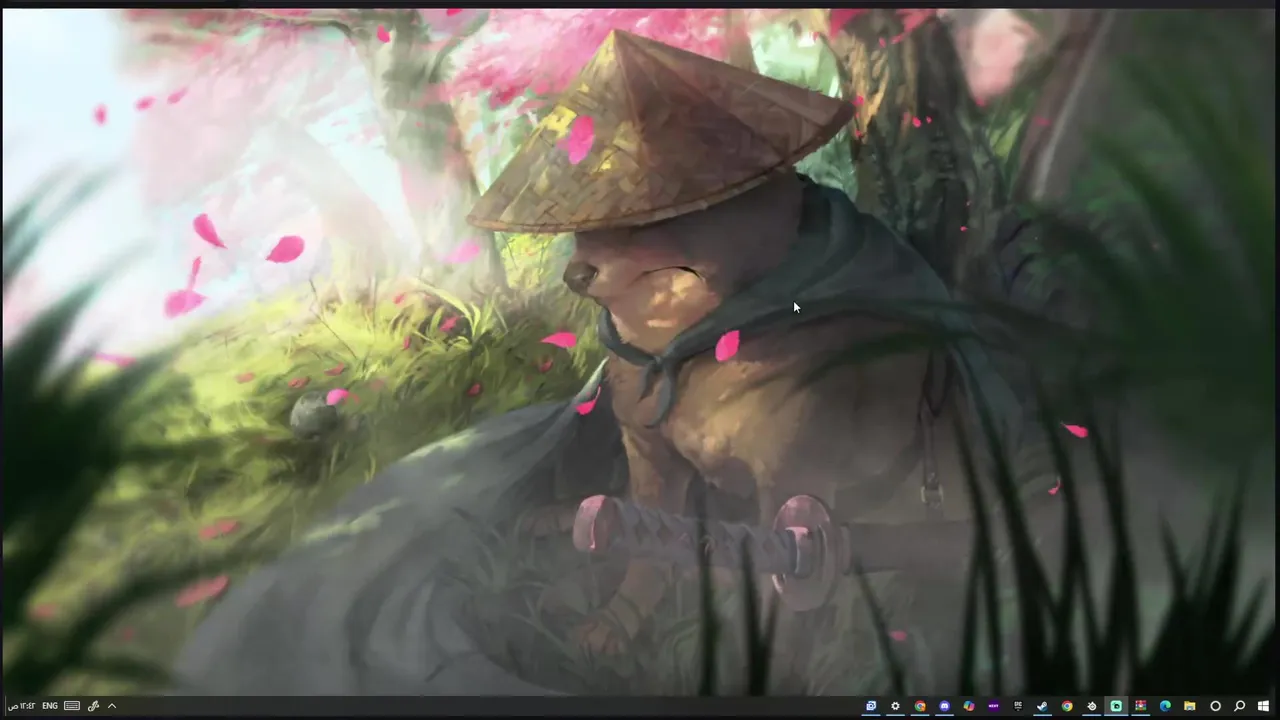This screenshot has height=720, width=1280.
Task: Open taskbar search magnifier
Action: coord(1239,706)
